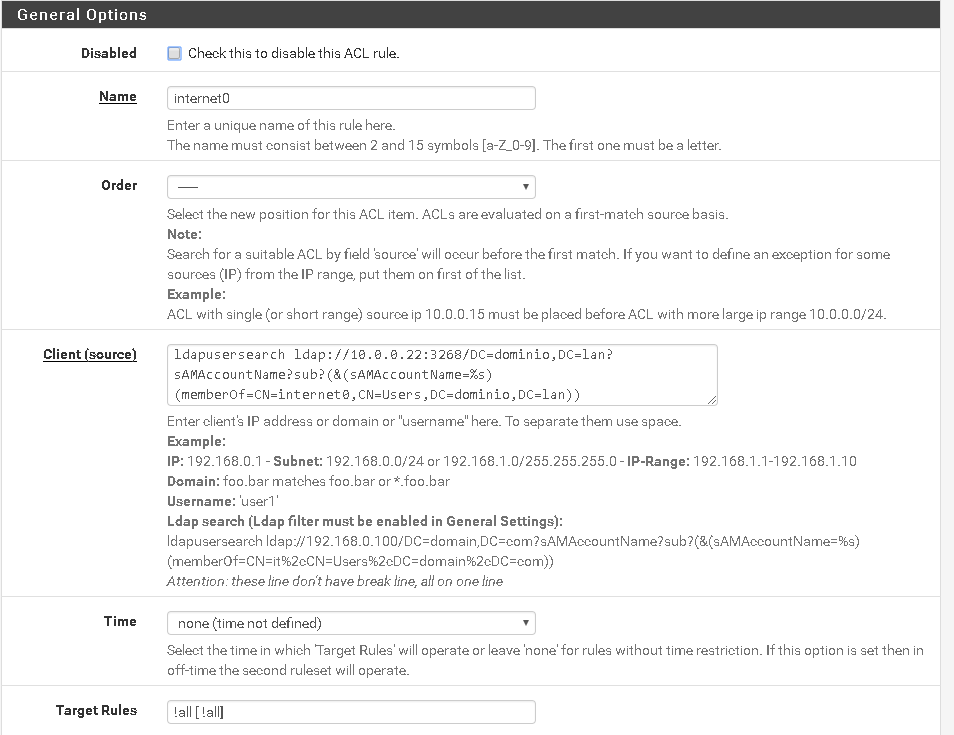The width and height of the screenshot is (954, 735).
Task: Click the underlined Name field label
Action: 117,97
